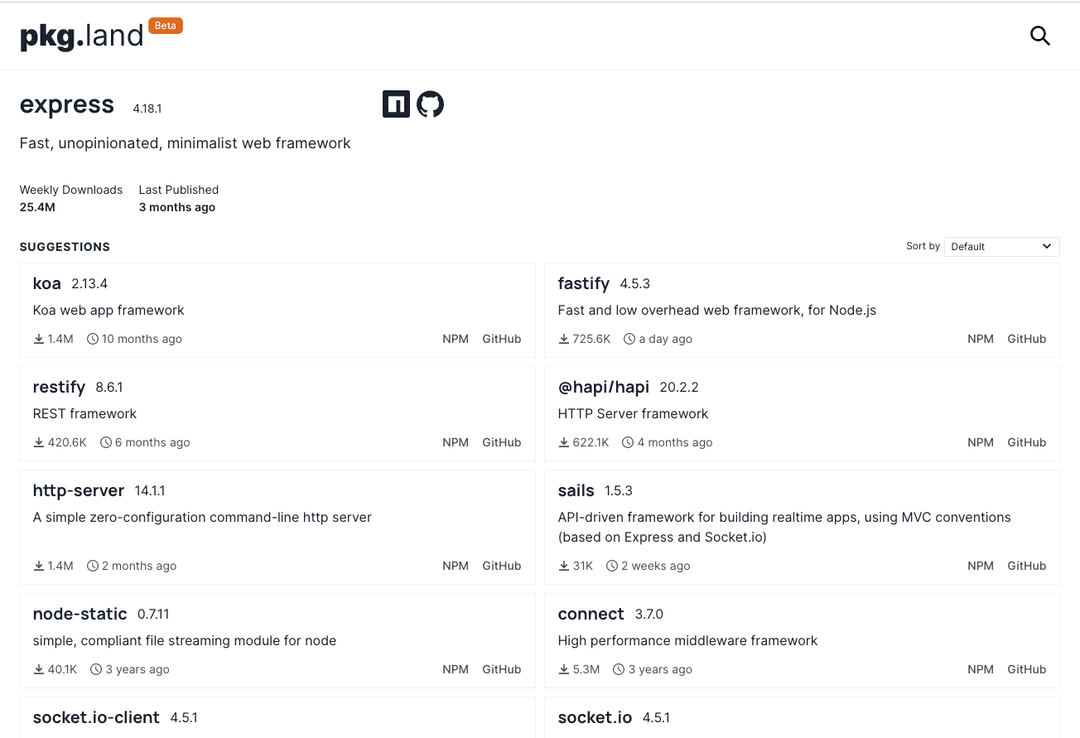Click NPM link for @hapi/hapi
Screen dimensions: 1080x738
tap(980, 442)
